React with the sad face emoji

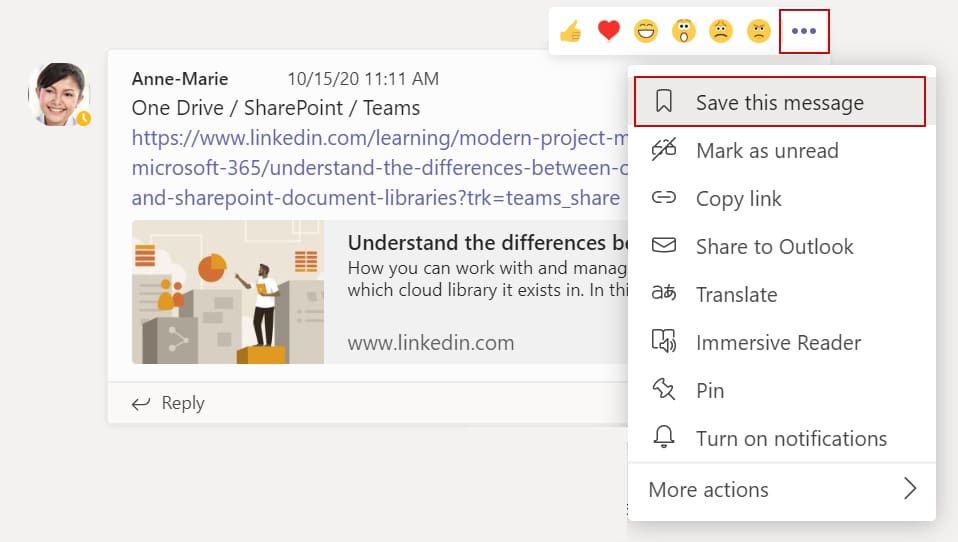[x=721, y=31]
